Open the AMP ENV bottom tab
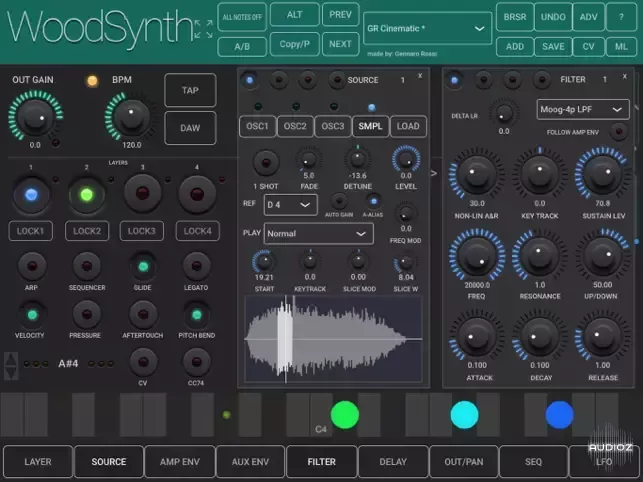643x482 pixels. 180,462
